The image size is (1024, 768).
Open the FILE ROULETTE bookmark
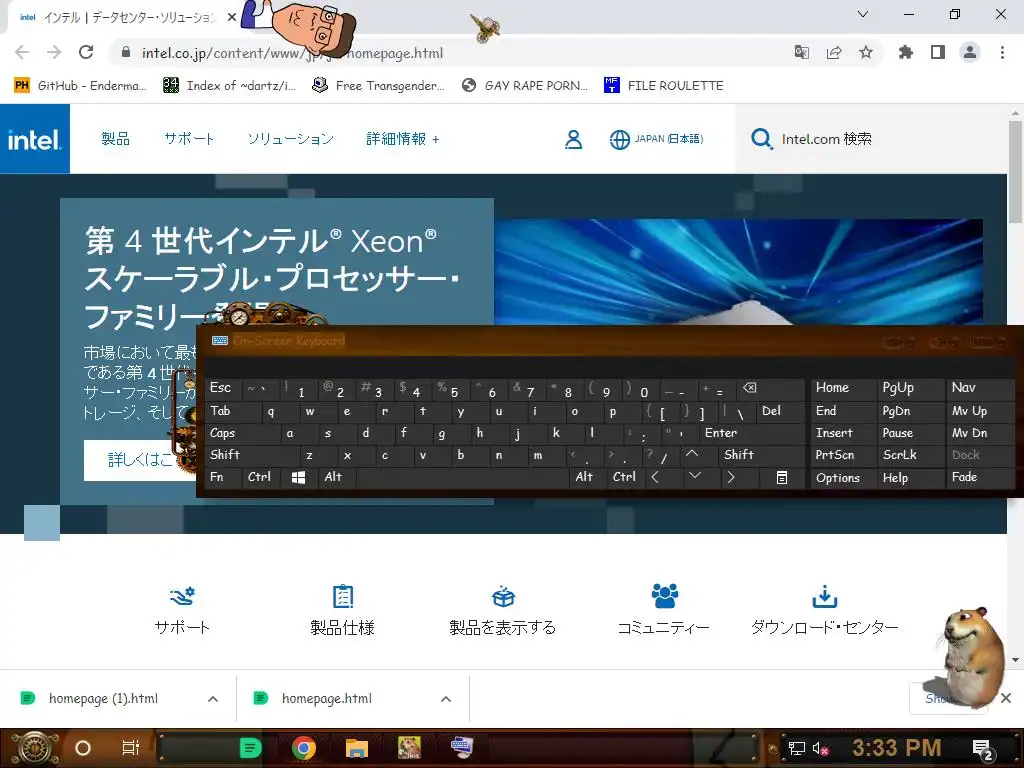tap(664, 86)
